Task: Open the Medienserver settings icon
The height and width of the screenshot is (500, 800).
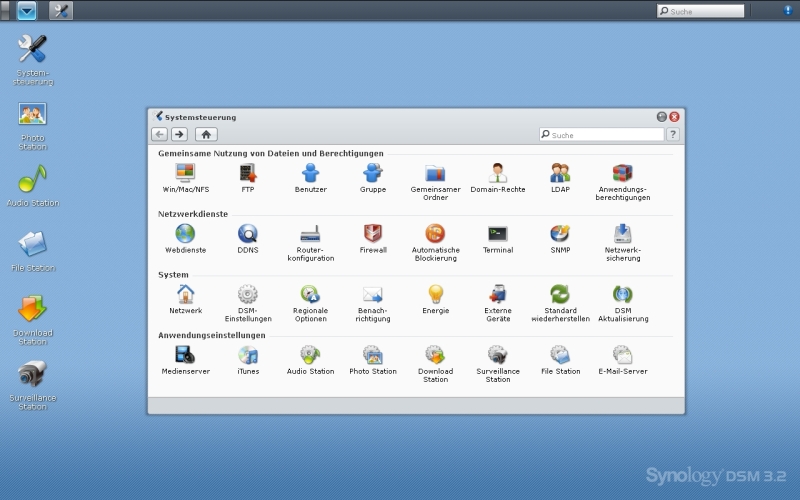Action: (185, 355)
